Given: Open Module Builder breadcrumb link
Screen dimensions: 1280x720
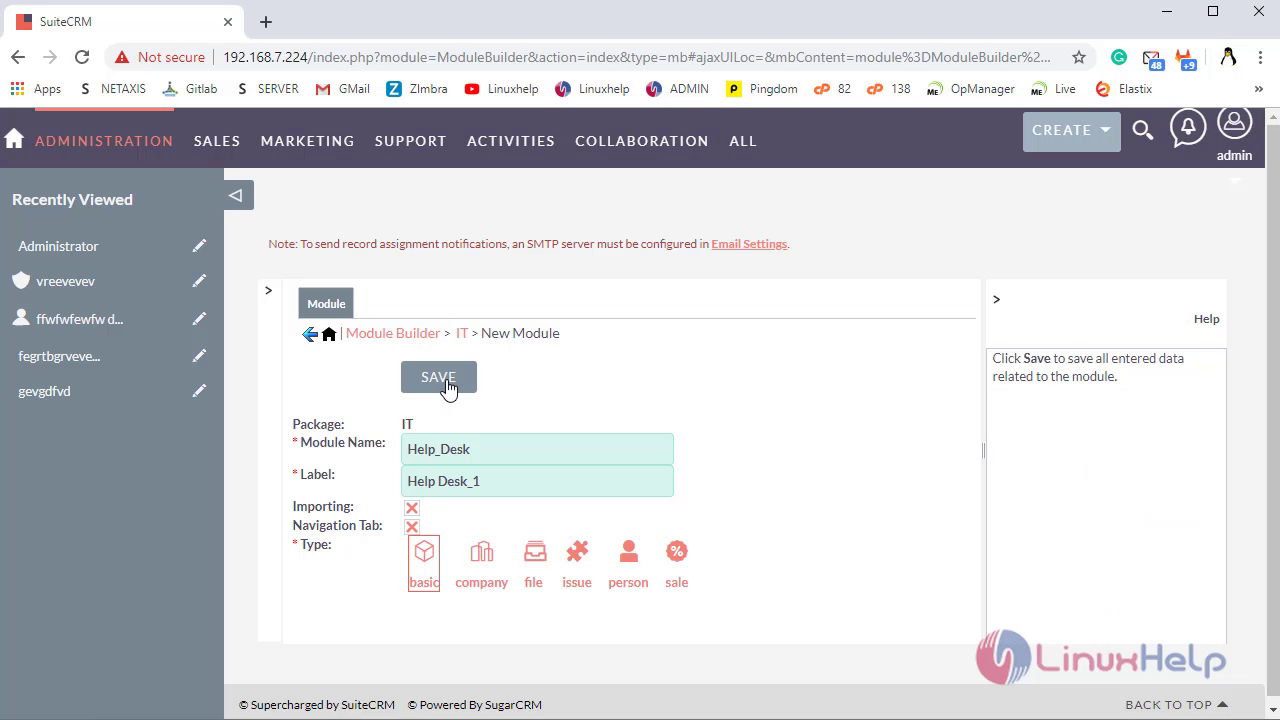Looking at the screenshot, I should (x=393, y=333).
